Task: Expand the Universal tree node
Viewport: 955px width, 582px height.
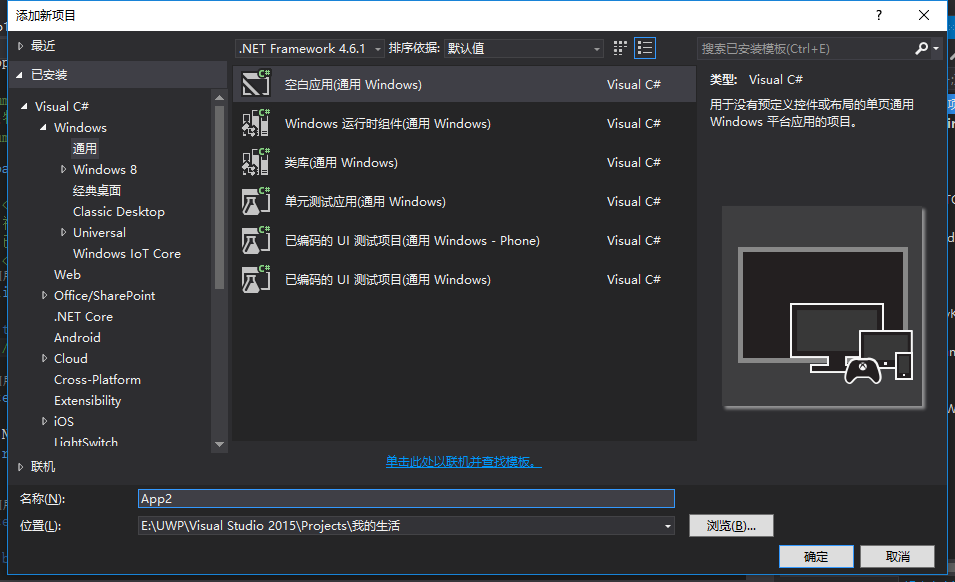Action: click(63, 232)
